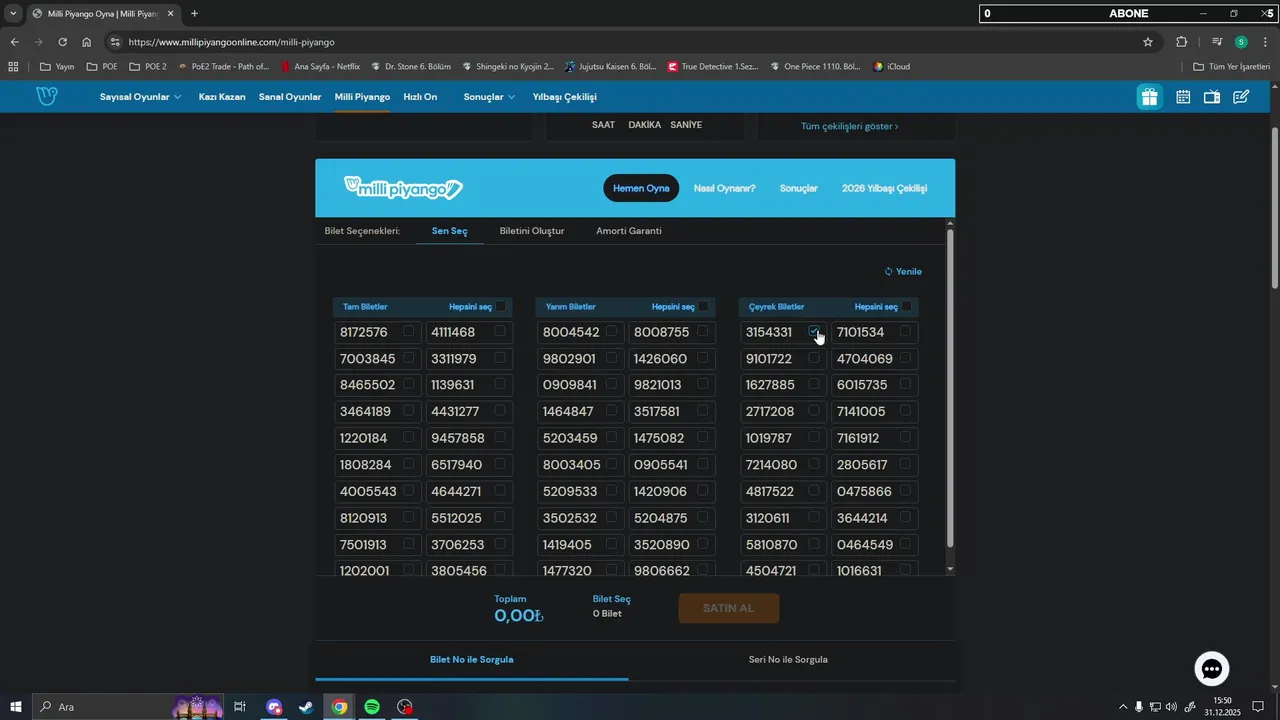Switch to Amorti Garanti tab
Screen dimensions: 1280x720
(x=629, y=231)
